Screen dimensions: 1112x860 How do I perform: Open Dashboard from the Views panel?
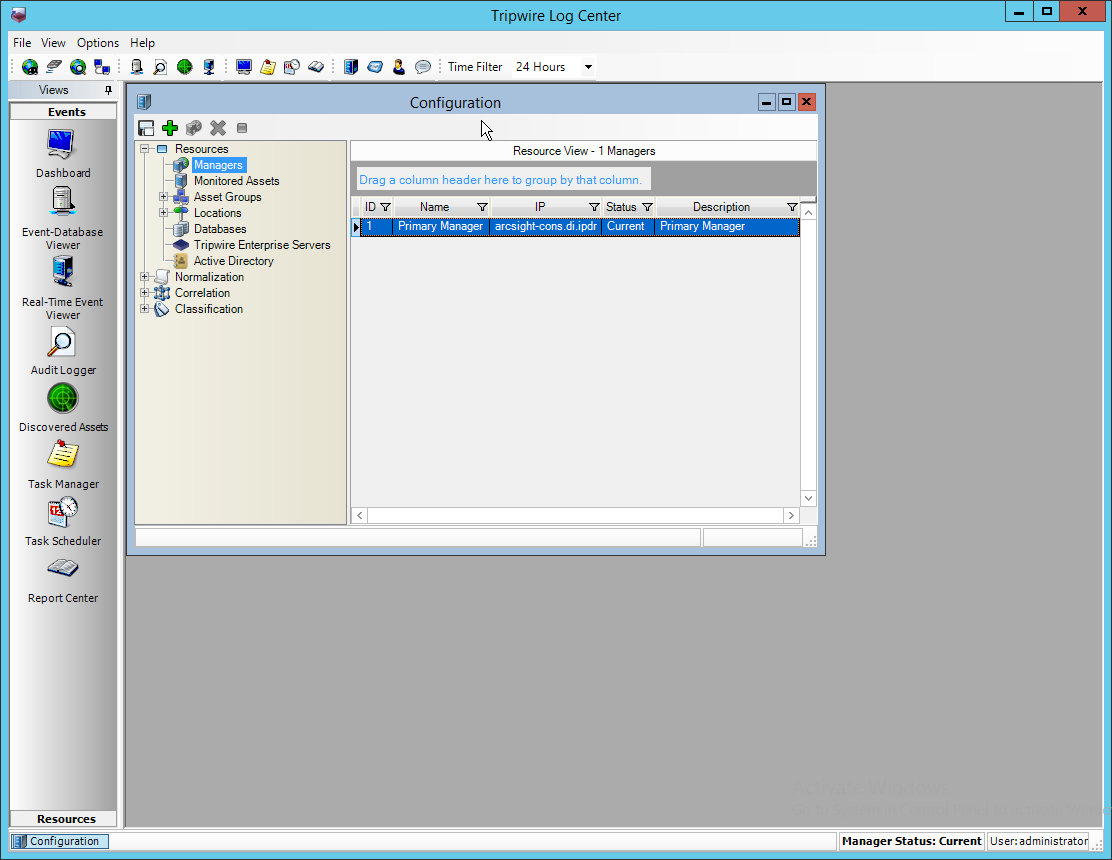point(62,154)
